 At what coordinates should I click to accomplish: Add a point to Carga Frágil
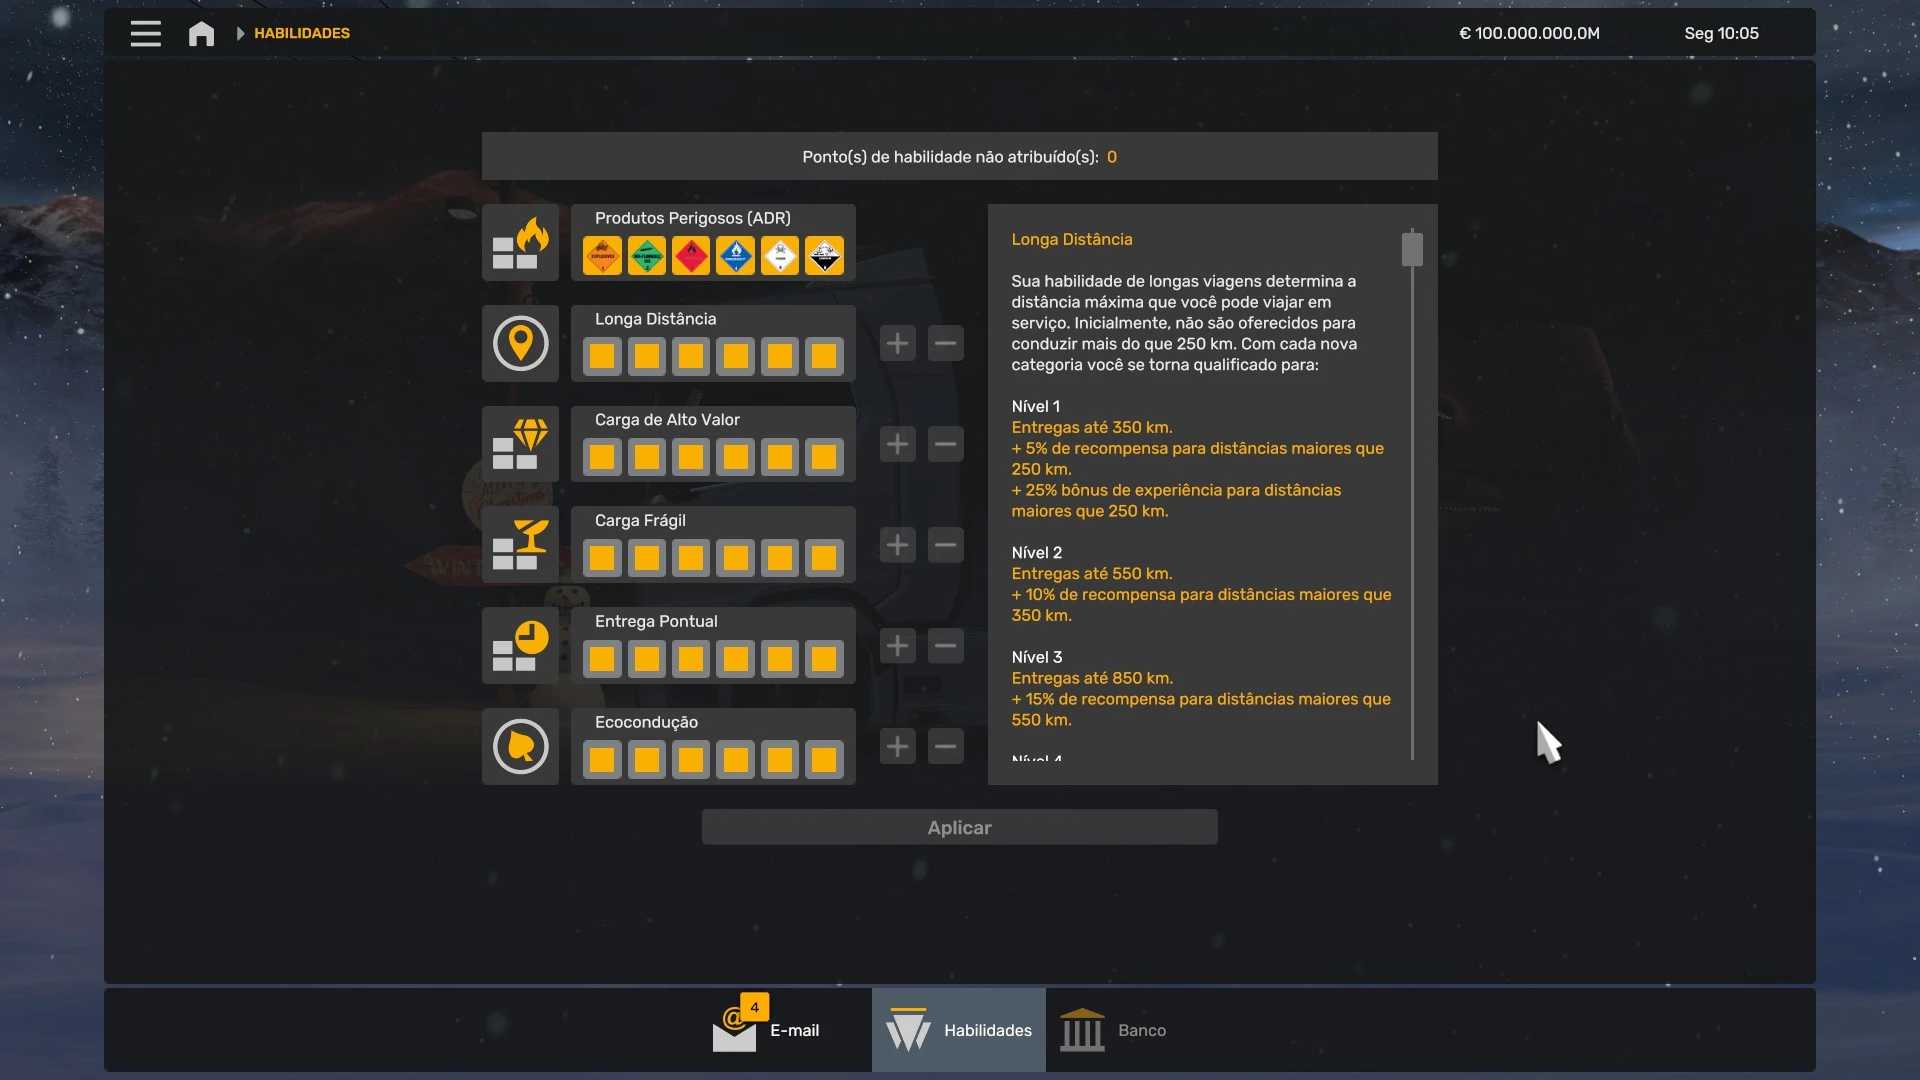point(897,545)
